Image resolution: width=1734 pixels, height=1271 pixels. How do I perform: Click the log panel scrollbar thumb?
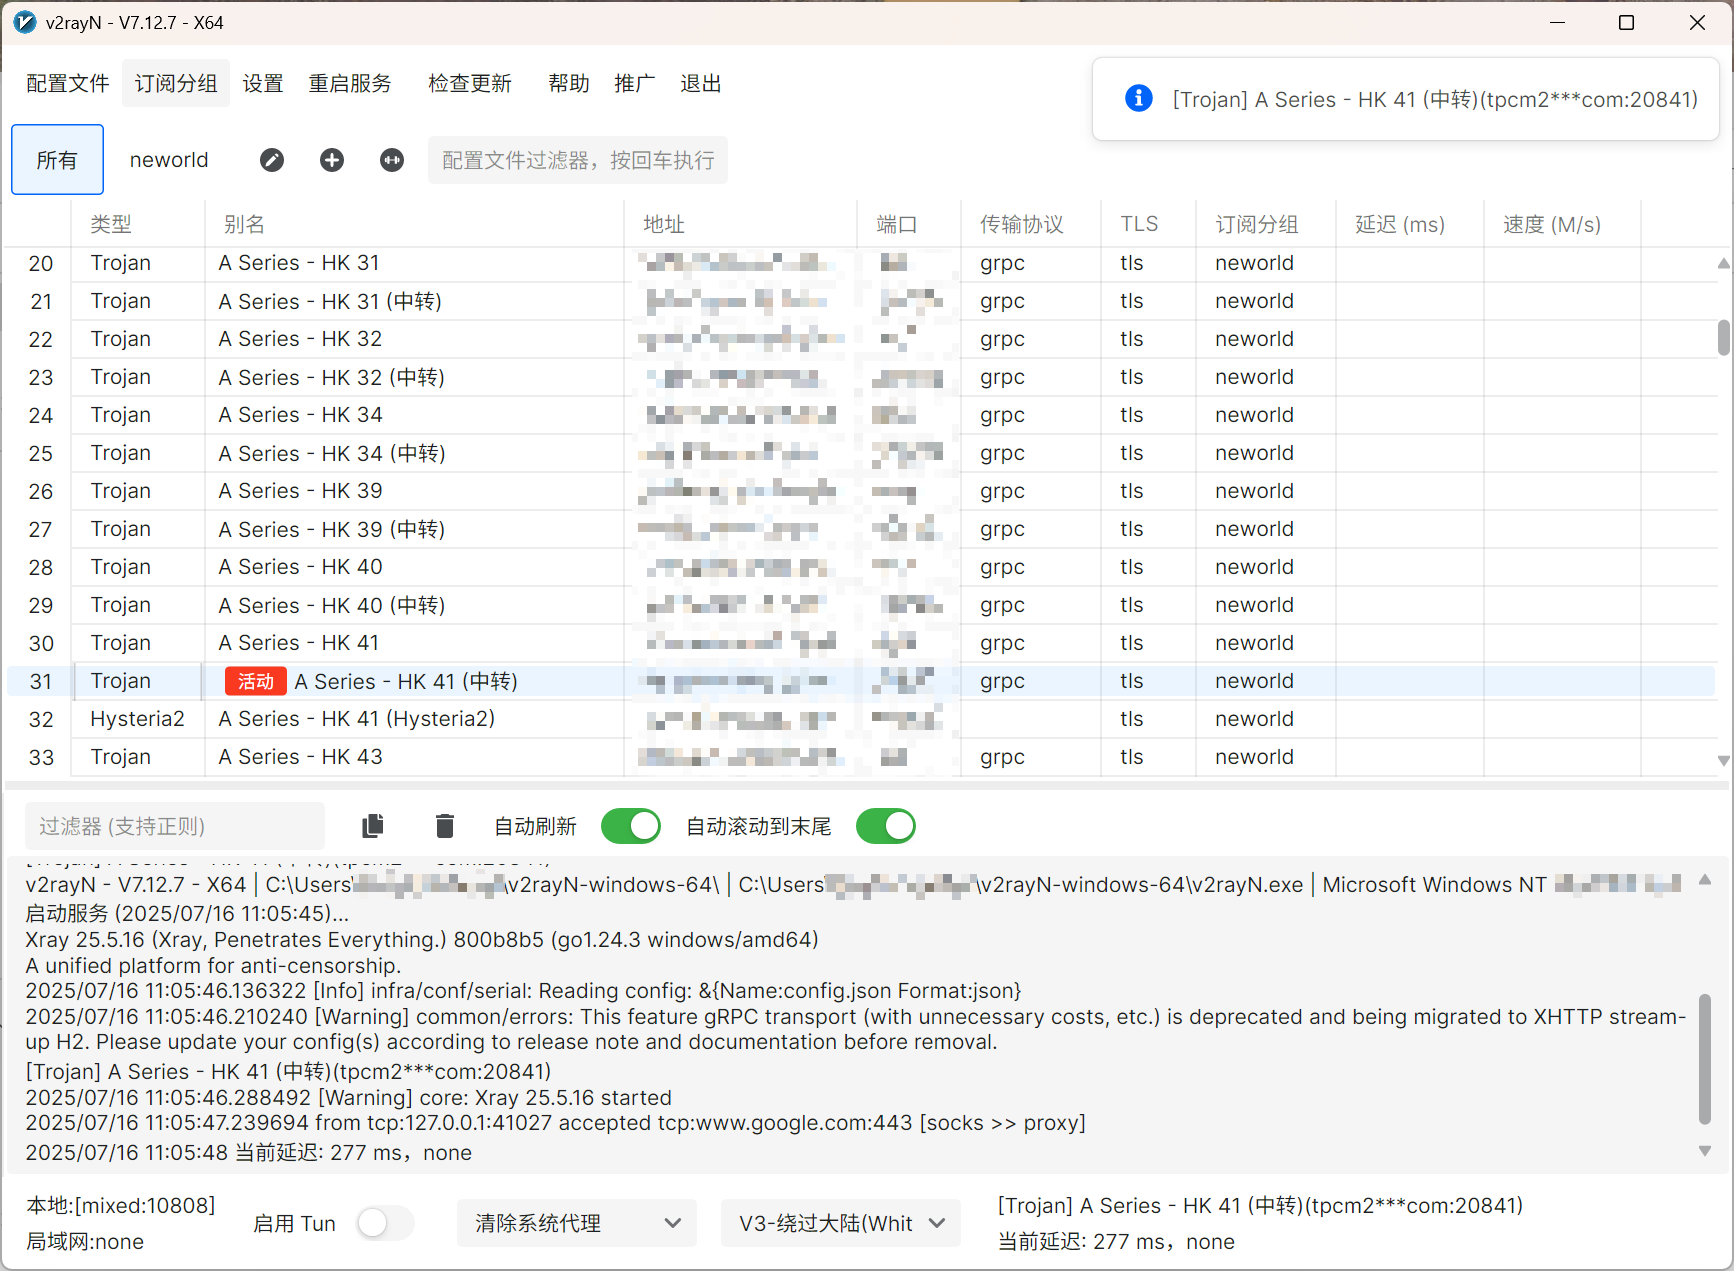pos(1705,1059)
